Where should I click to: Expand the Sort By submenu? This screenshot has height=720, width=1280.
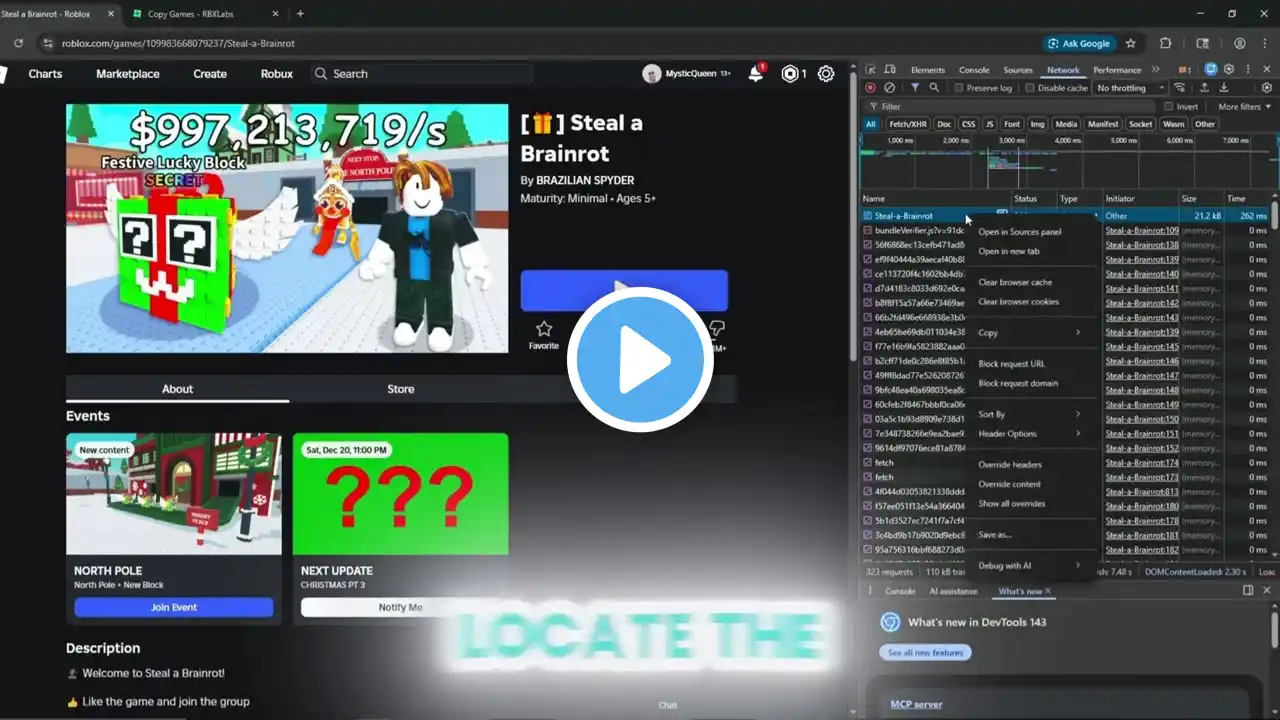[x=1029, y=414]
